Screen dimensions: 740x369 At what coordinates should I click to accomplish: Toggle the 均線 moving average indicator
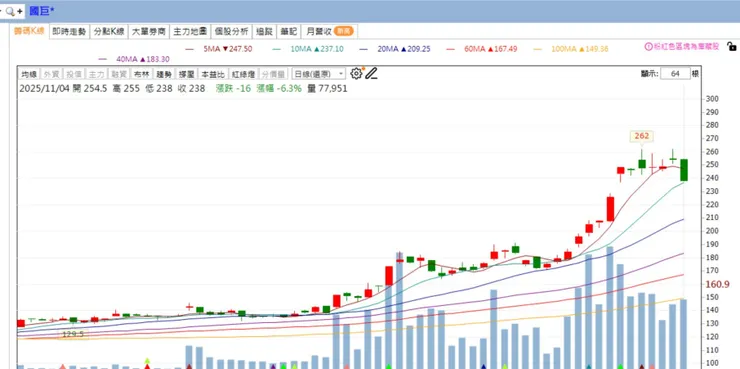[x=29, y=74]
